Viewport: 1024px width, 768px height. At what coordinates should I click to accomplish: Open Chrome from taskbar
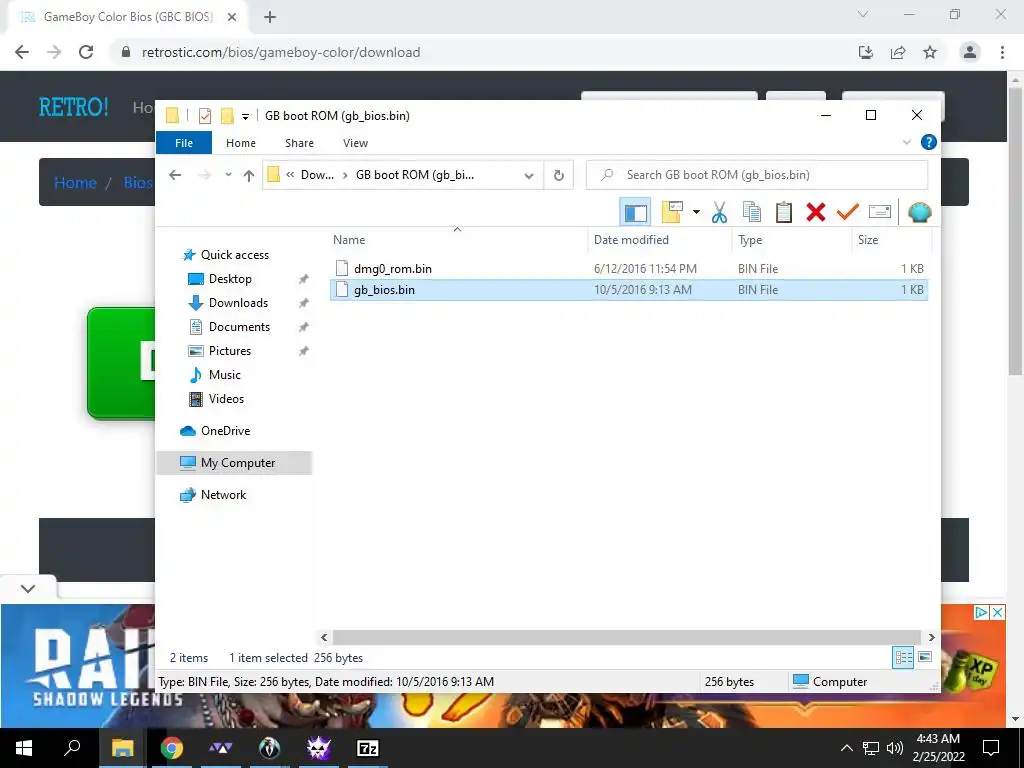(172, 748)
